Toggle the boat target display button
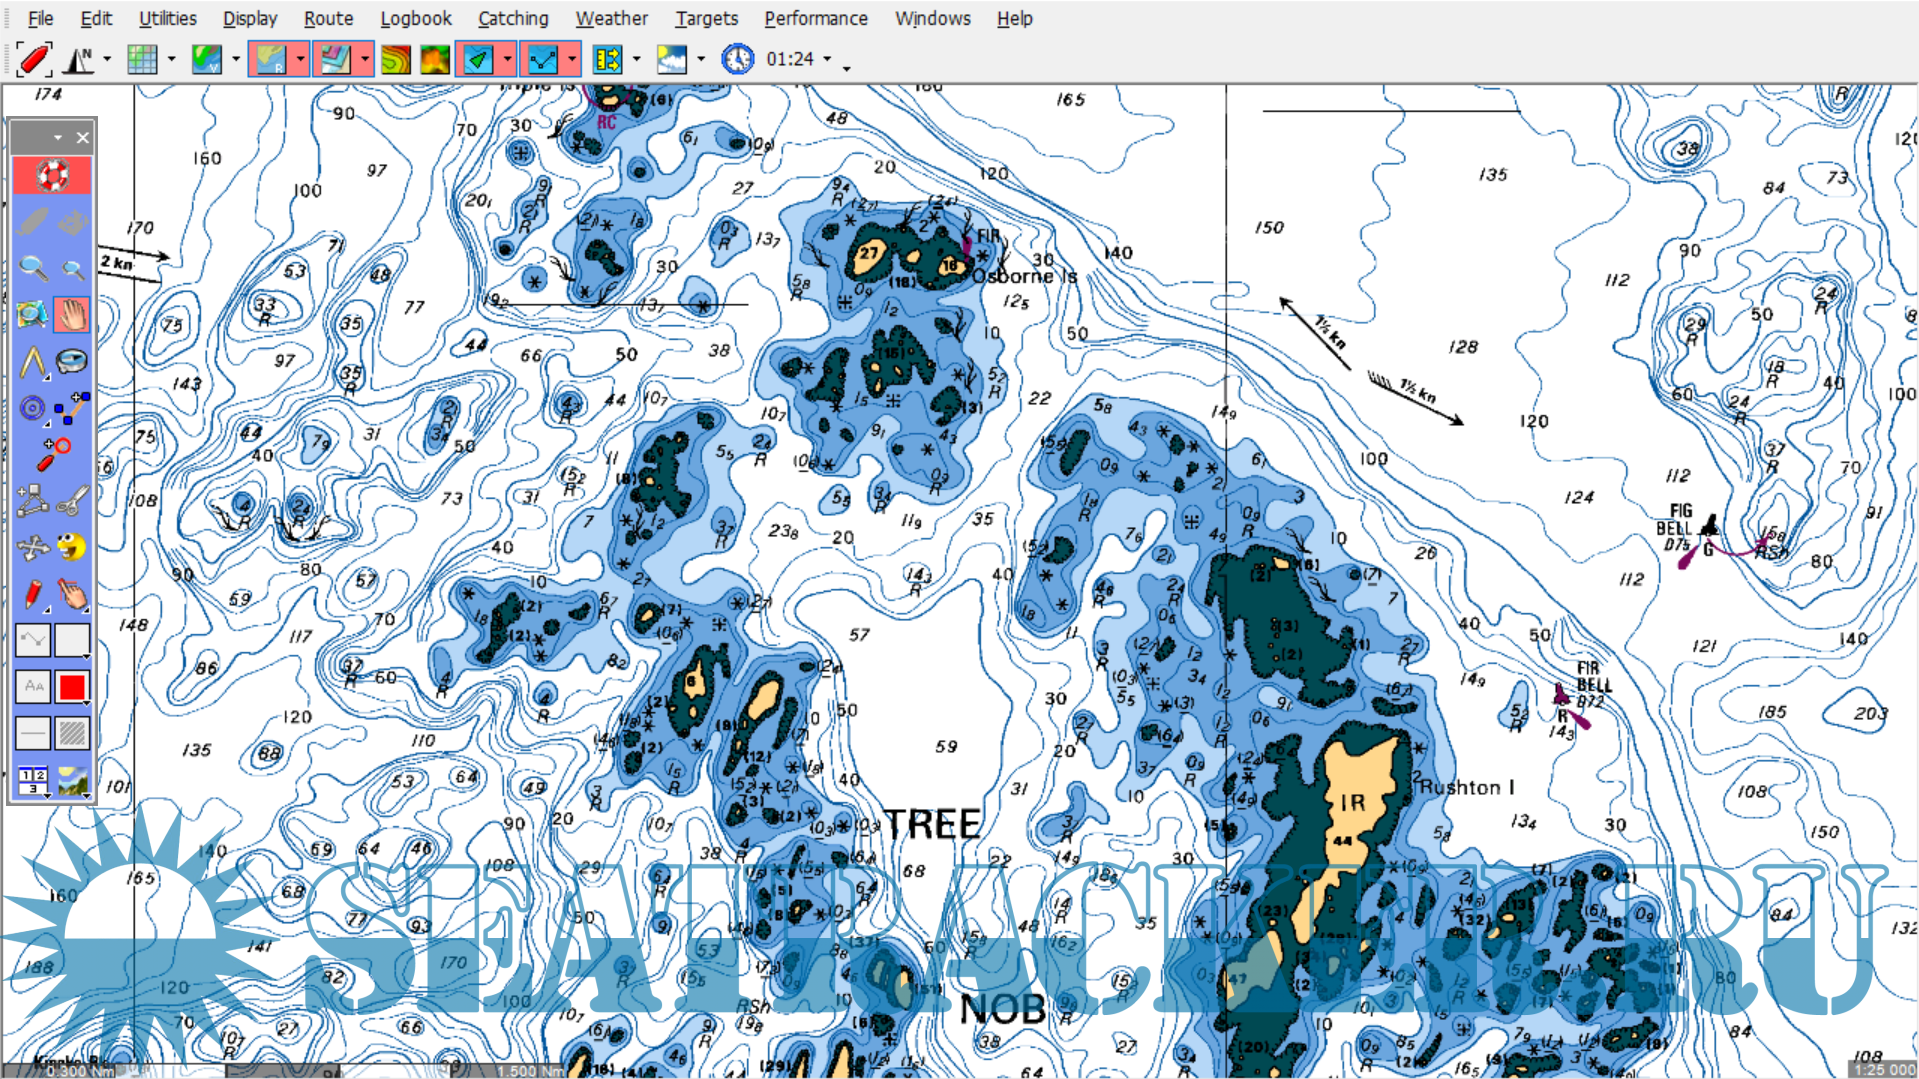This screenshot has width=1919, height=1079. [x=478, y=60]
